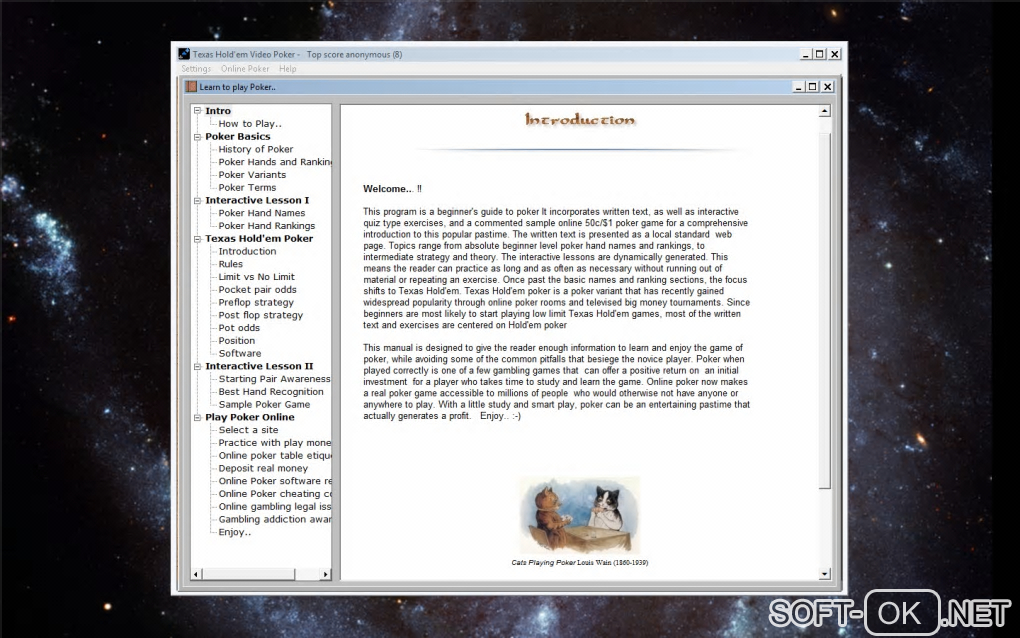Screen dimensions: 1020x638
Task: Click the tree panel scroll right arrow
Action: point(325,574)
